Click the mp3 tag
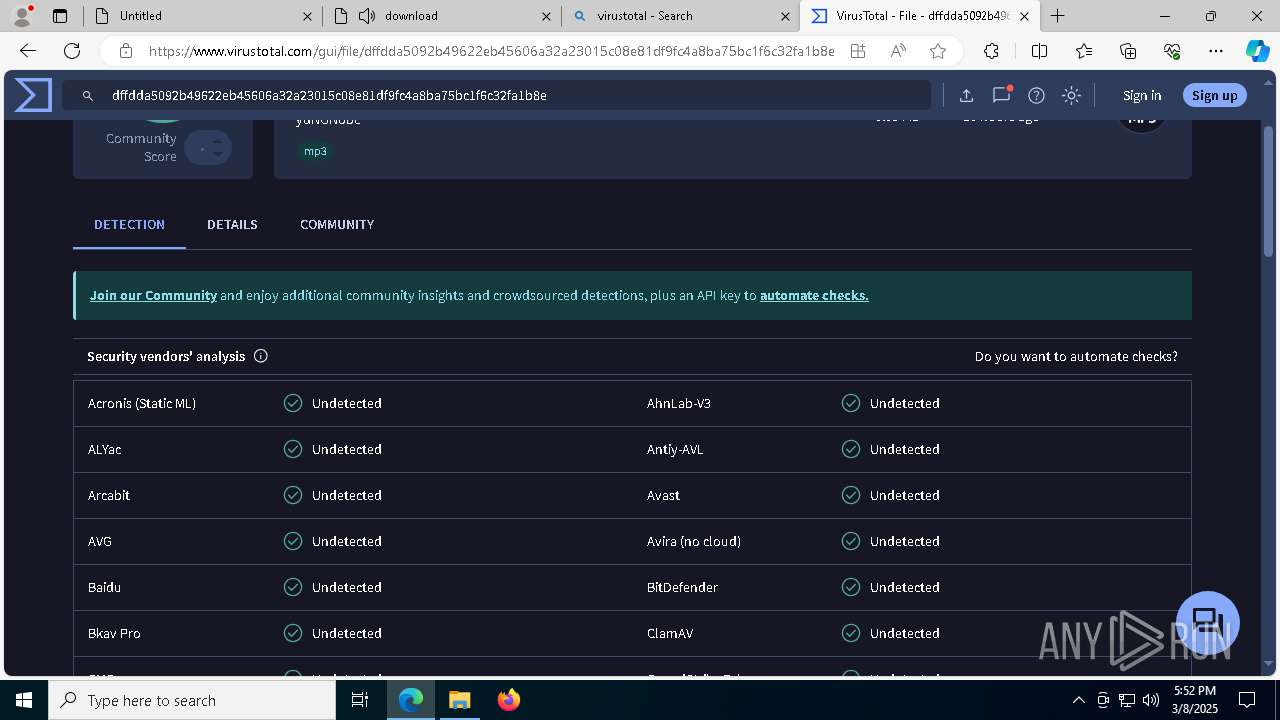 pyautogui.click(x=315, y=151)
